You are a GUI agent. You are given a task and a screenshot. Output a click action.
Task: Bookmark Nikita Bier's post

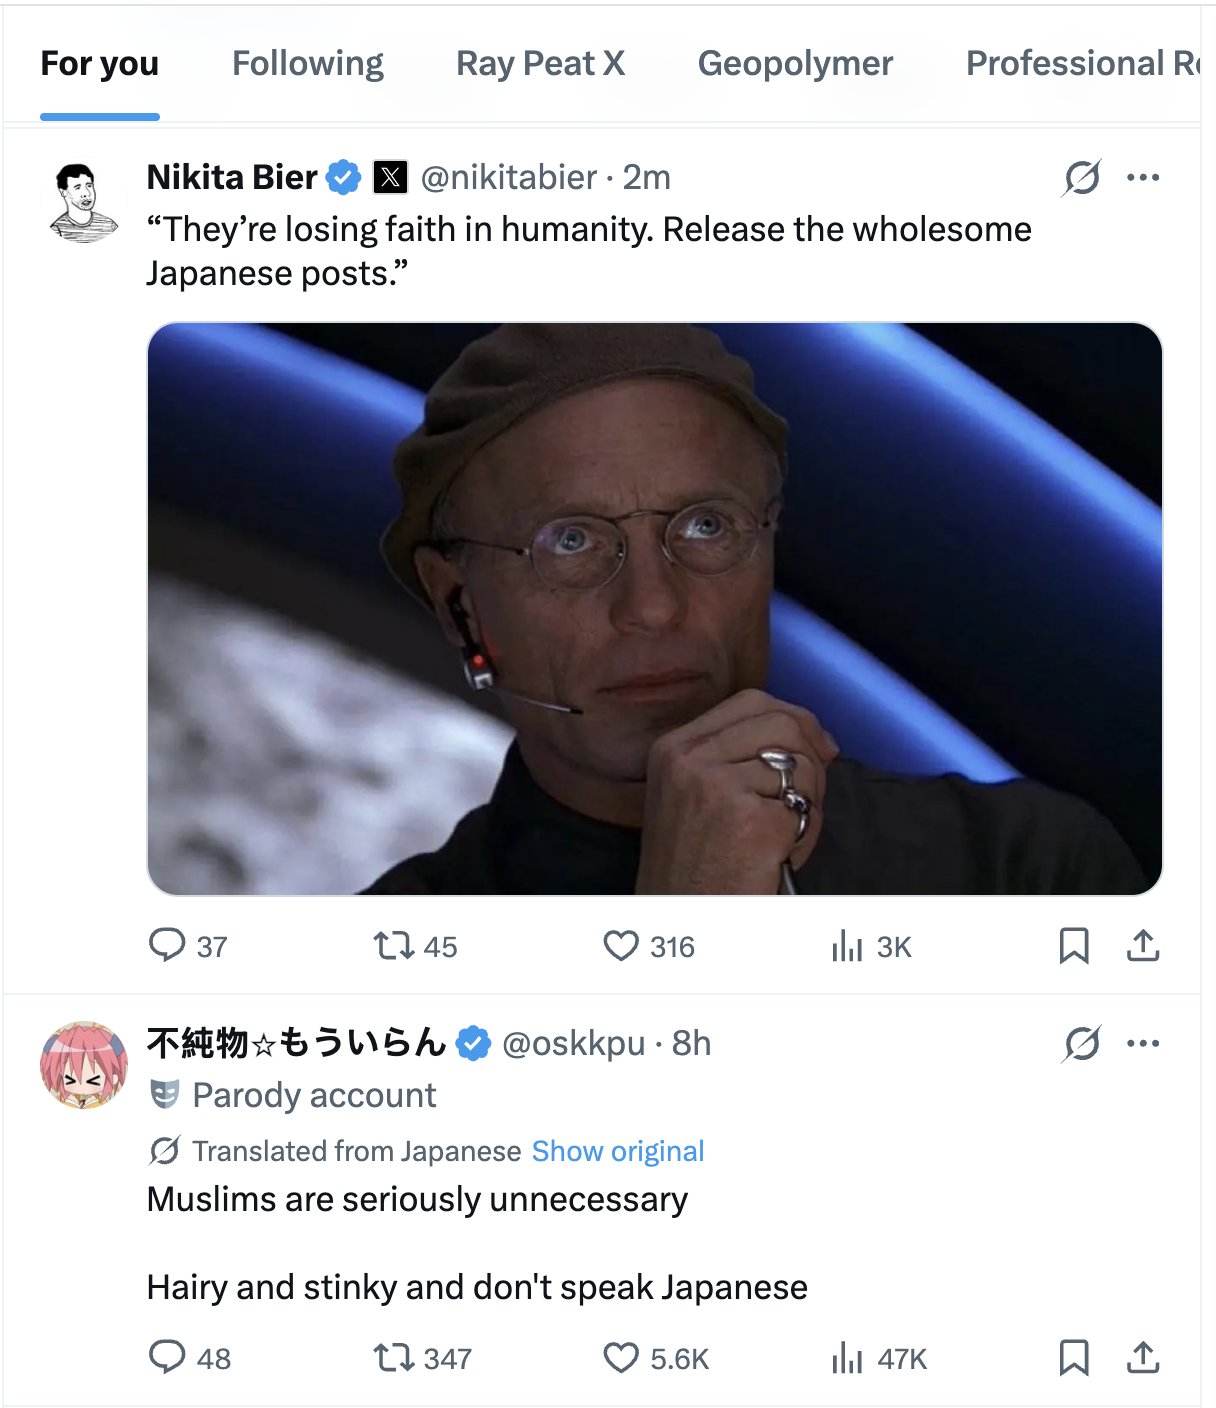pyautogui.click(x=1074, y=945)
